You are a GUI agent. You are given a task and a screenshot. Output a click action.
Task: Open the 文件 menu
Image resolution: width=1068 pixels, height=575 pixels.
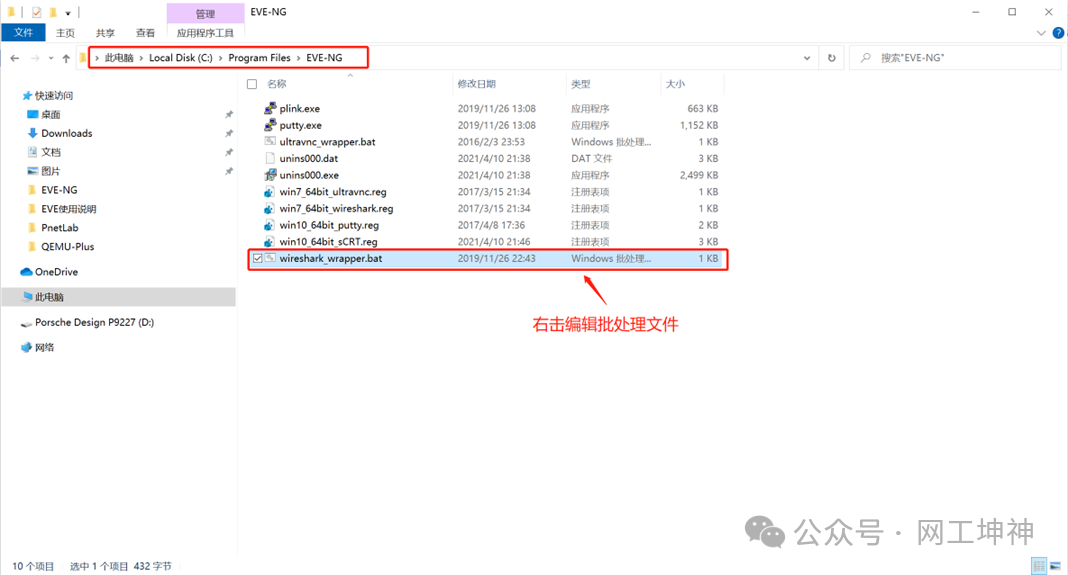[23, 33]
